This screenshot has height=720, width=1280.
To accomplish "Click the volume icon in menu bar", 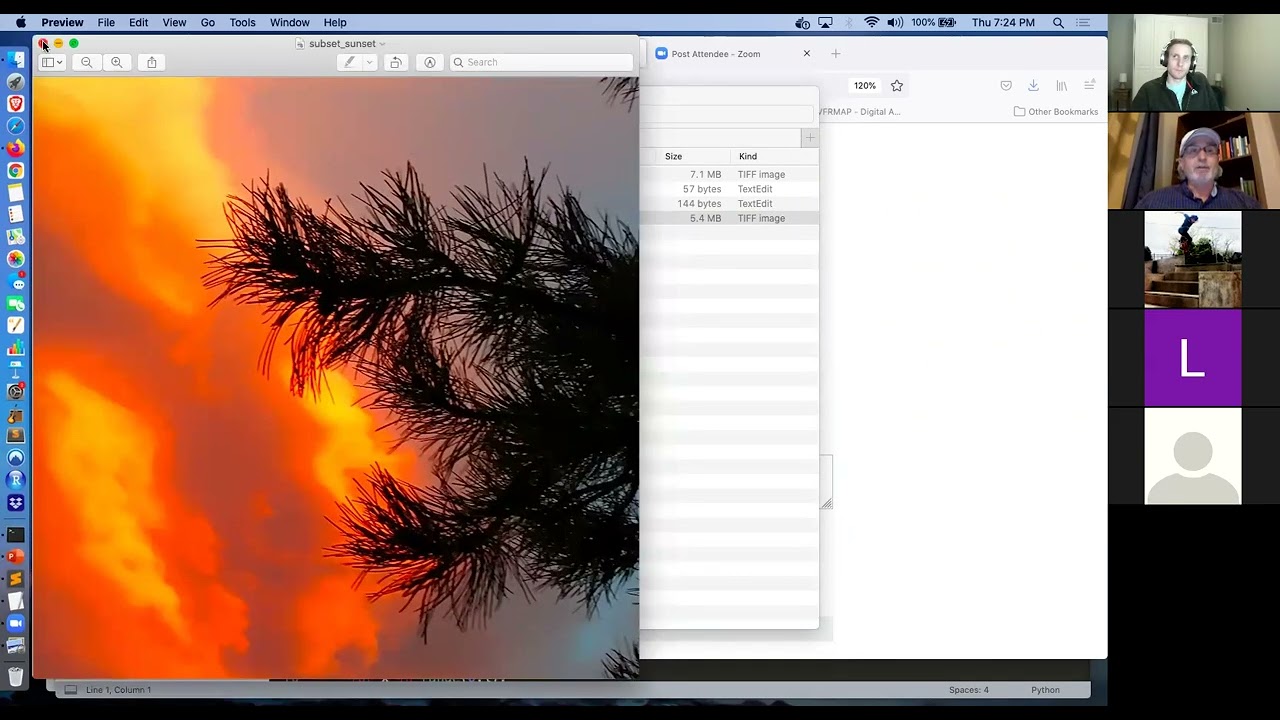I will tap(894, 22).
